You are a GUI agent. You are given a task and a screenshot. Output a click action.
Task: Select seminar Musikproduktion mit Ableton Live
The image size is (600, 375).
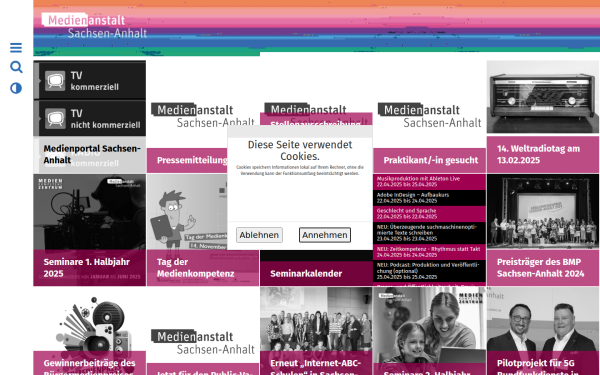click(430, 182)
